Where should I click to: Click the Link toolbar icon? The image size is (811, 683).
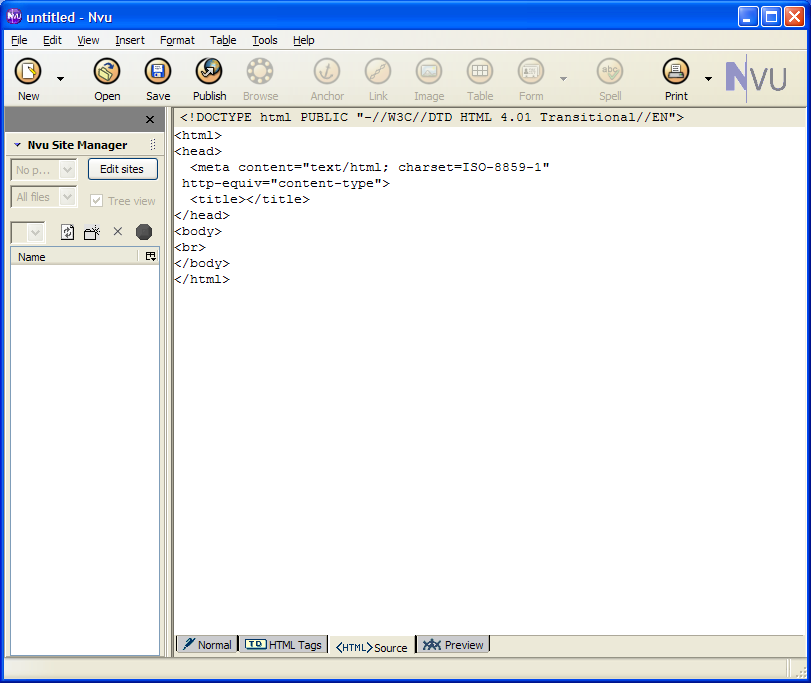click(378, 71)
